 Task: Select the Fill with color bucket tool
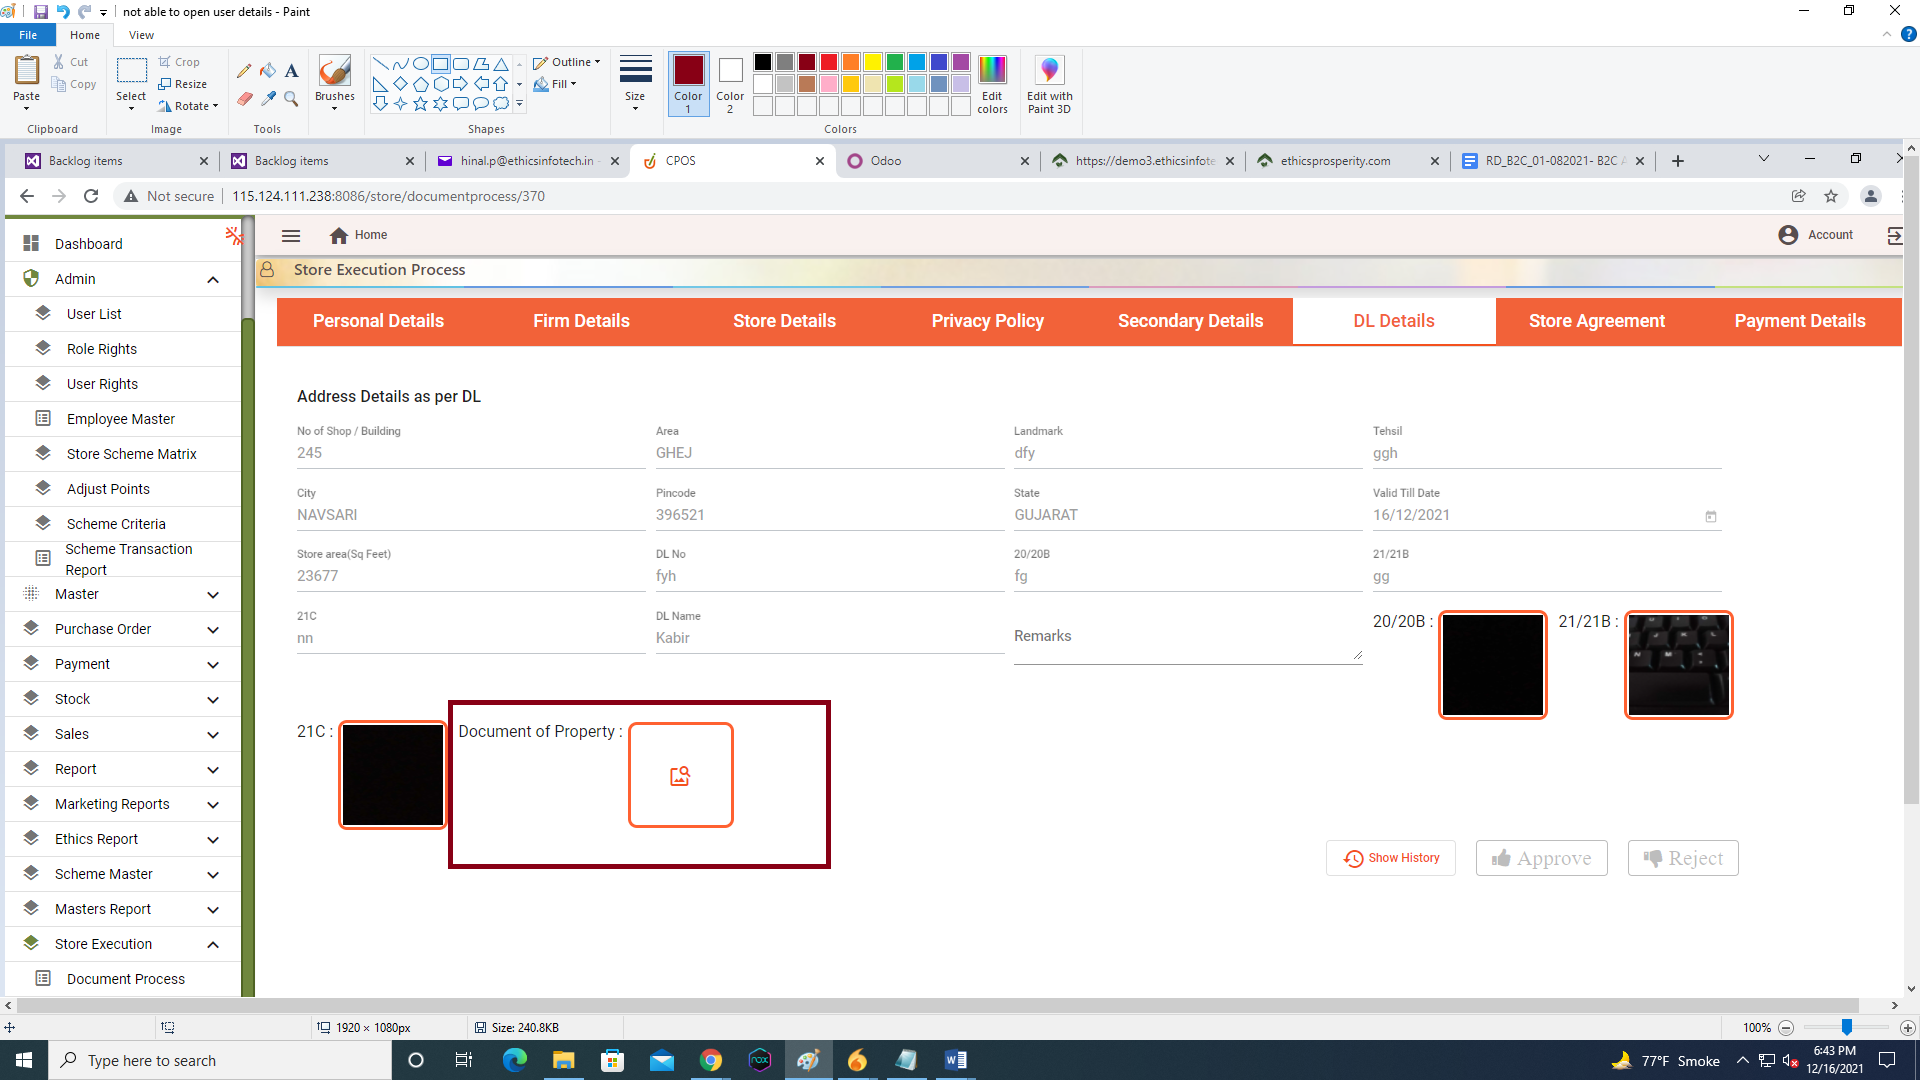[268, 71]
